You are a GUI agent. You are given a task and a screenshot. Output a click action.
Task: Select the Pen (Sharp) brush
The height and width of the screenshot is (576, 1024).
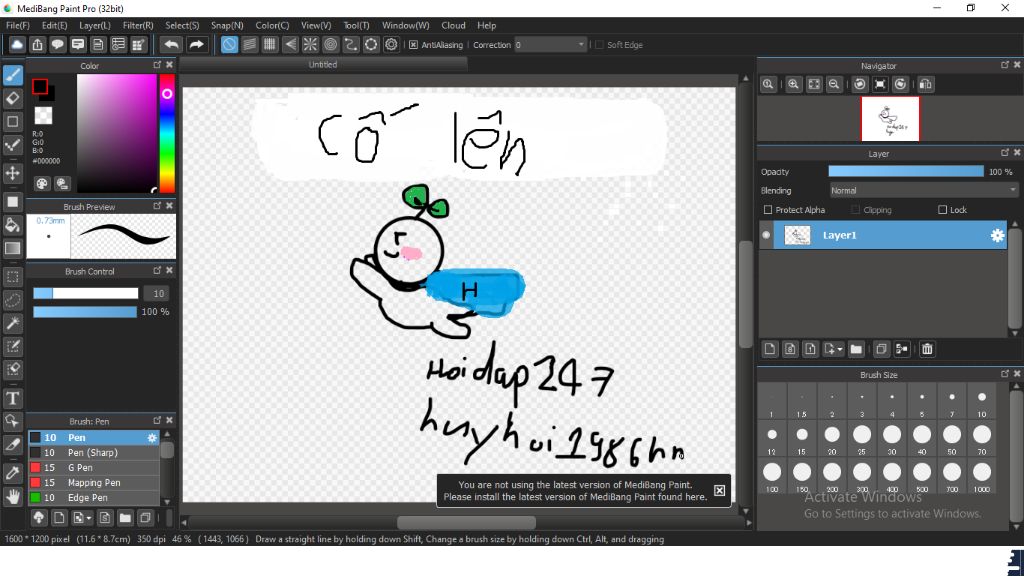[94, 453]
